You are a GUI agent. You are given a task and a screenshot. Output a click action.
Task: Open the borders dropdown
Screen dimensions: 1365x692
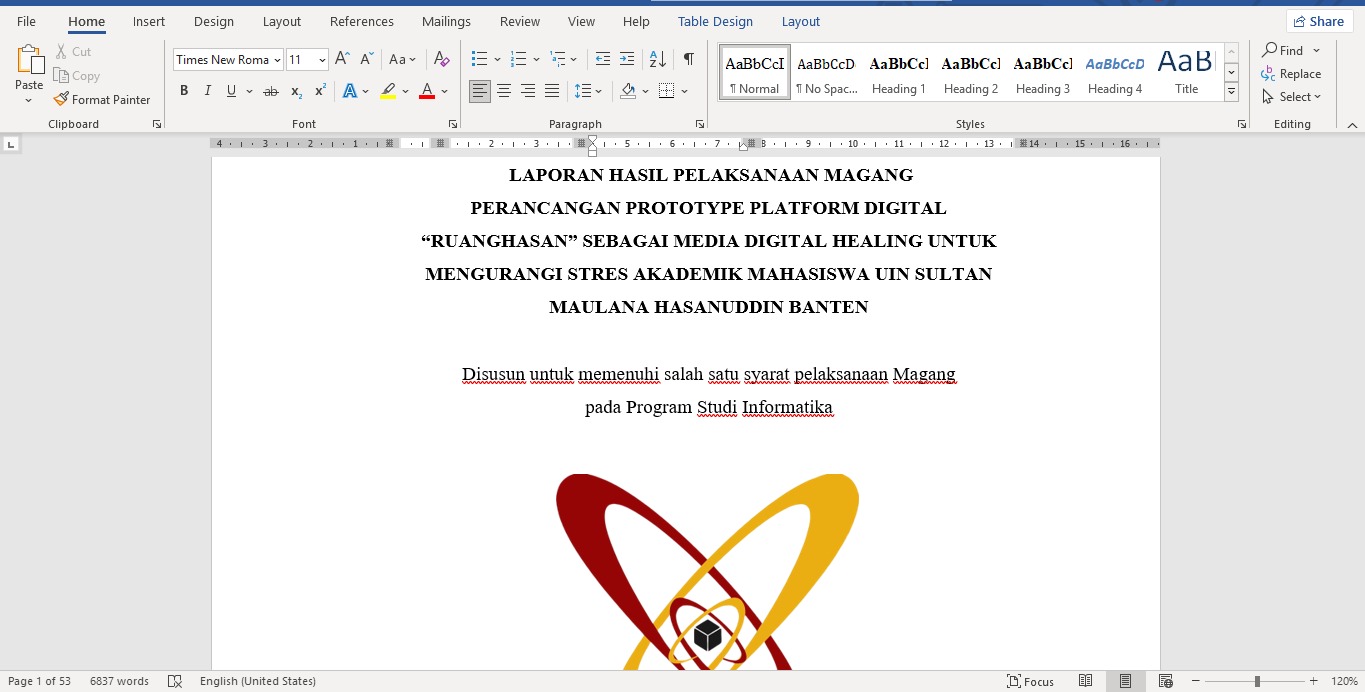click(684, 91)
